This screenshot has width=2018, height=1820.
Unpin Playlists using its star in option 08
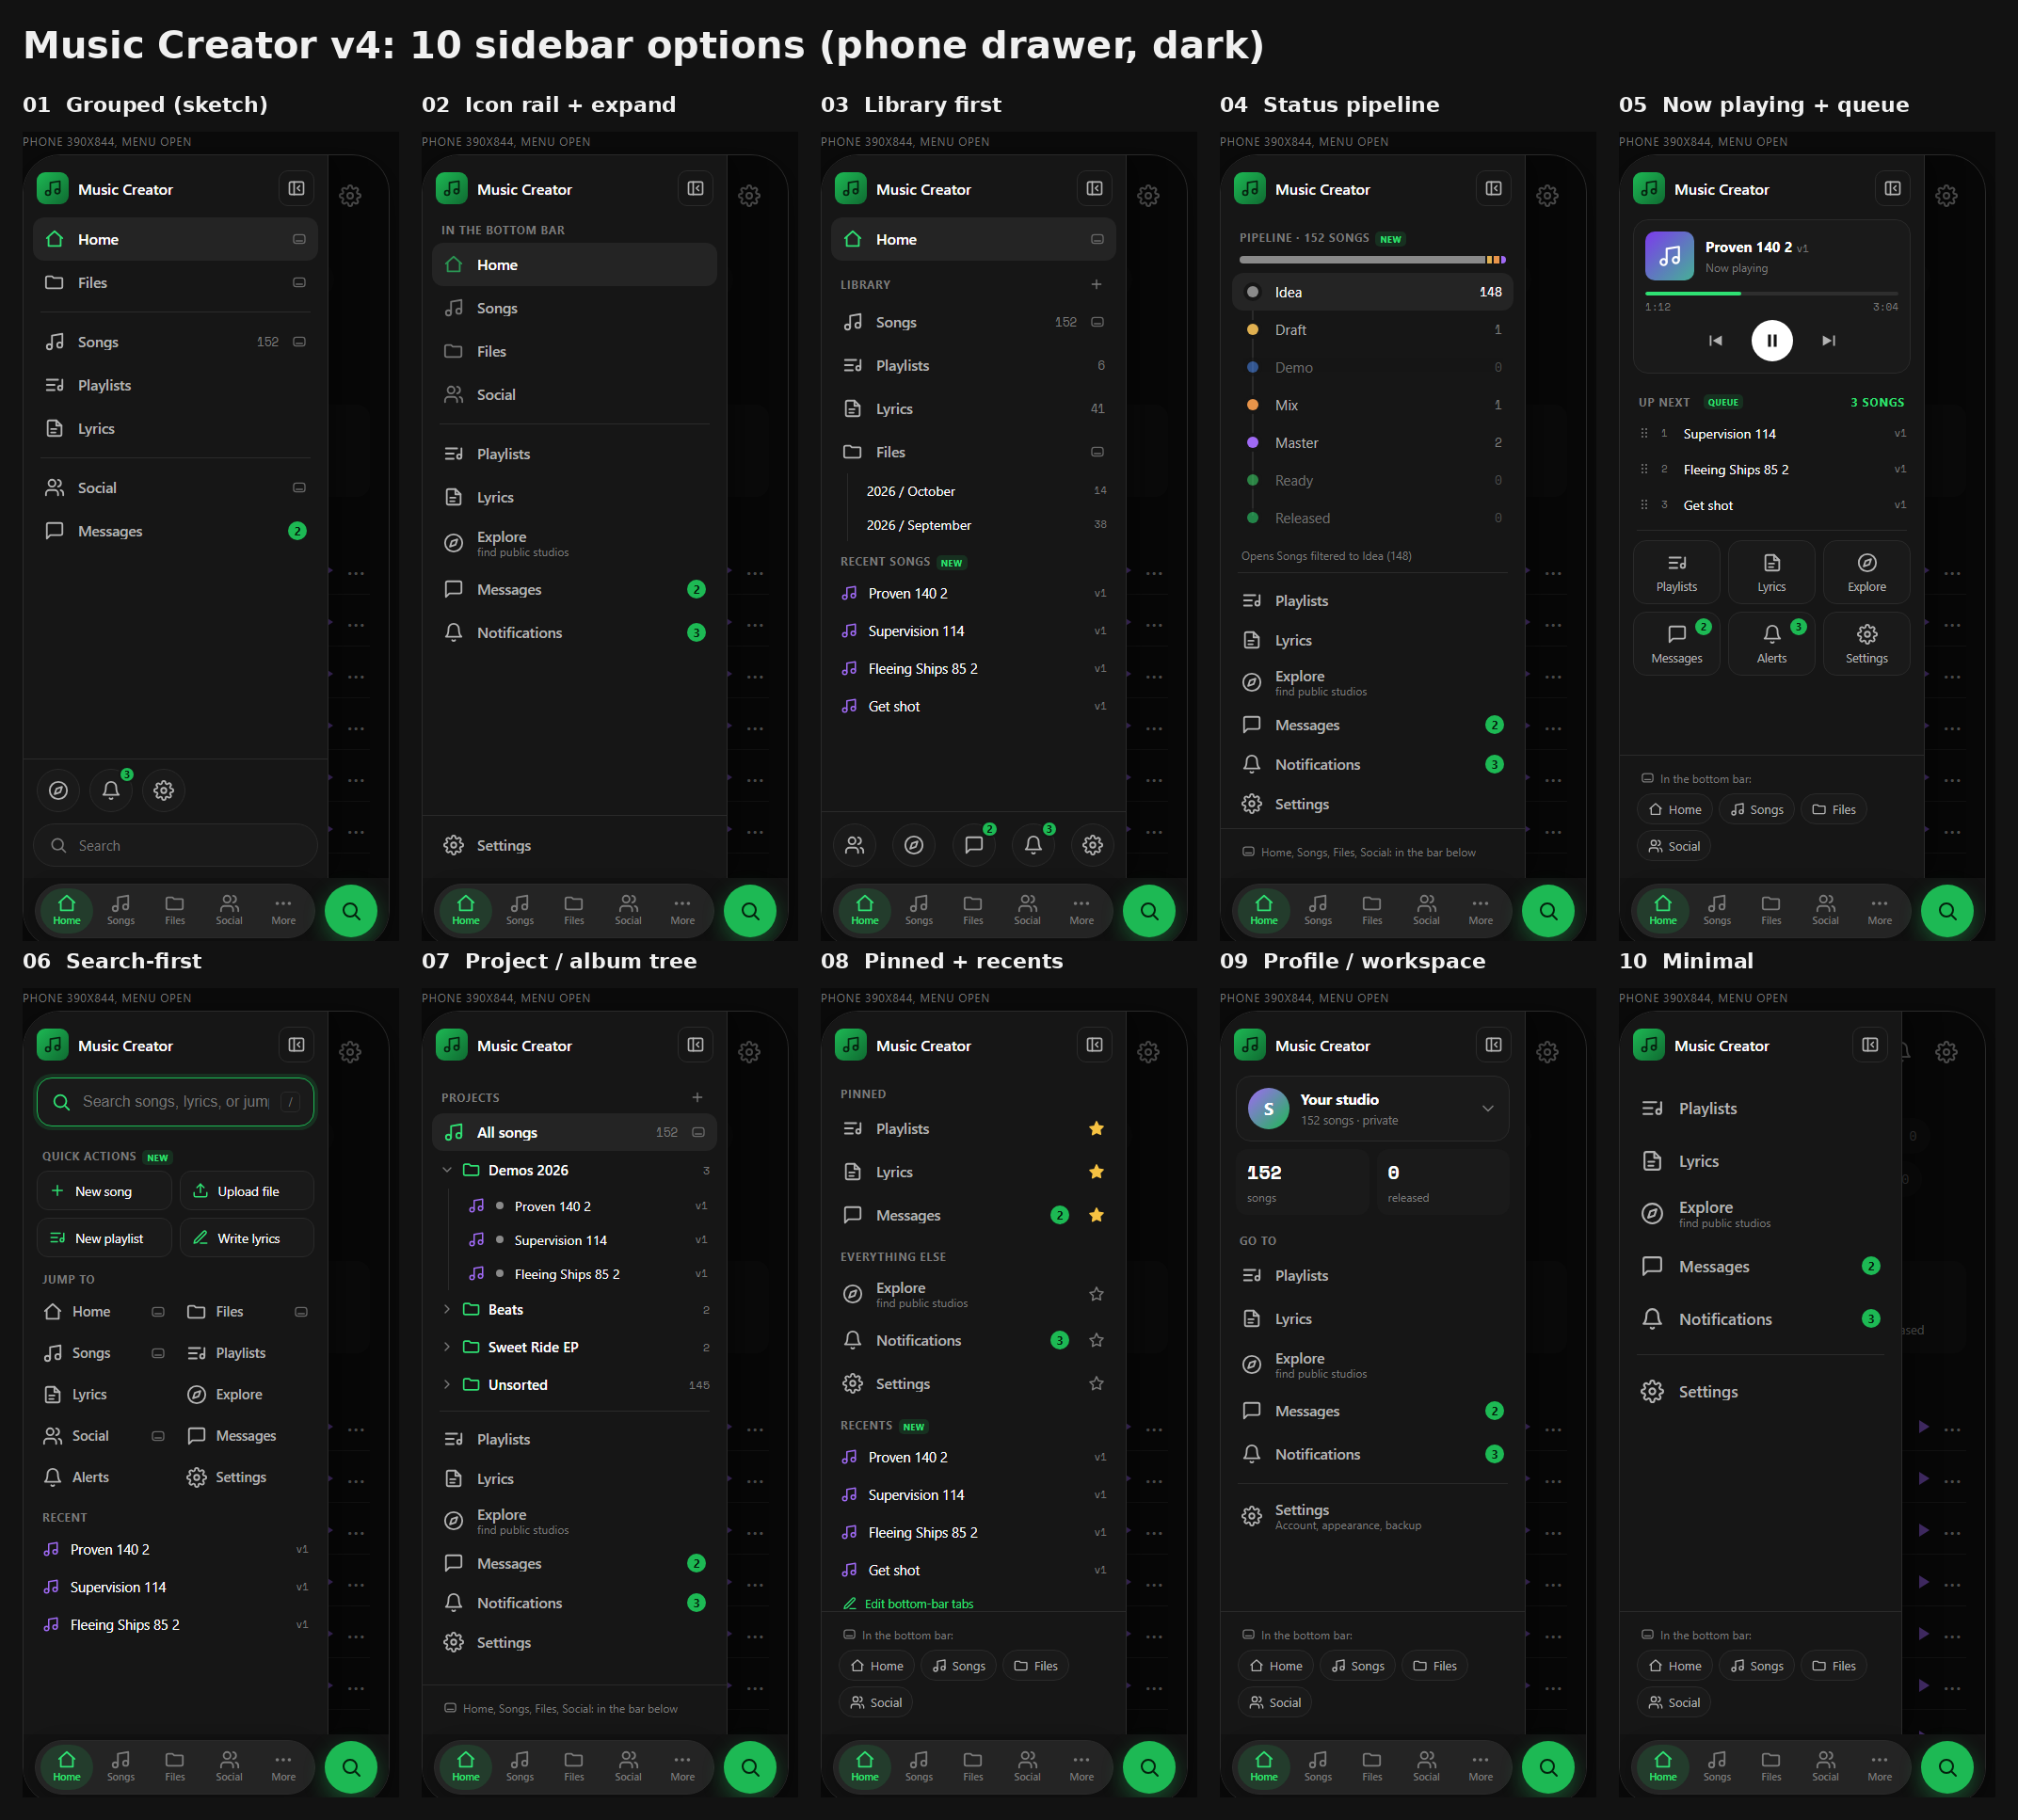tap(1096, 1128)
